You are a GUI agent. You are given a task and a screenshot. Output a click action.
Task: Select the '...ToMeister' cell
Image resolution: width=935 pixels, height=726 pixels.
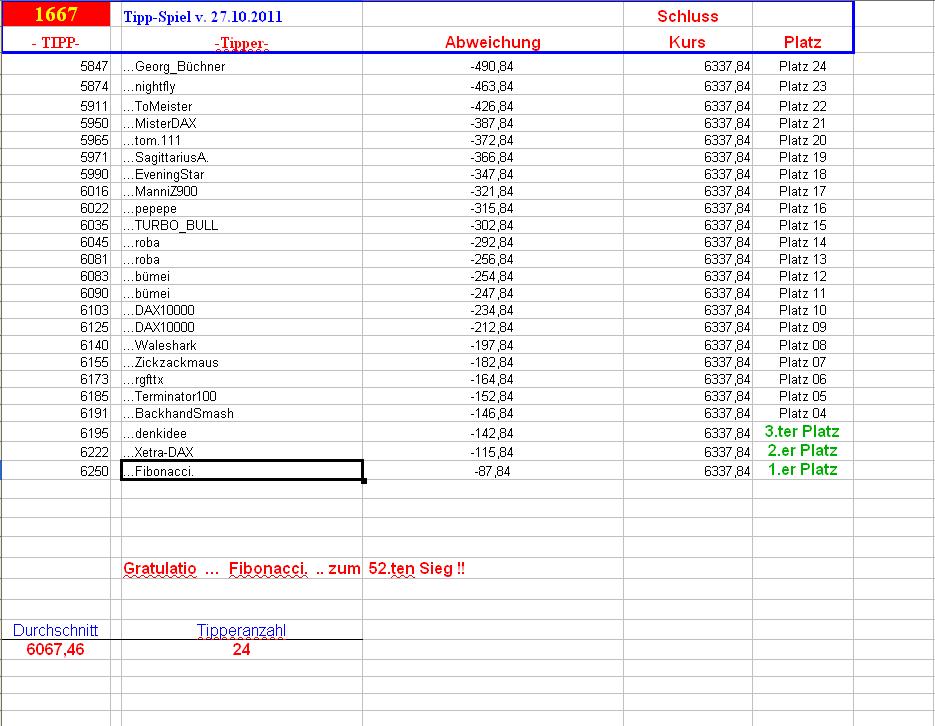[x=242, y=106]
